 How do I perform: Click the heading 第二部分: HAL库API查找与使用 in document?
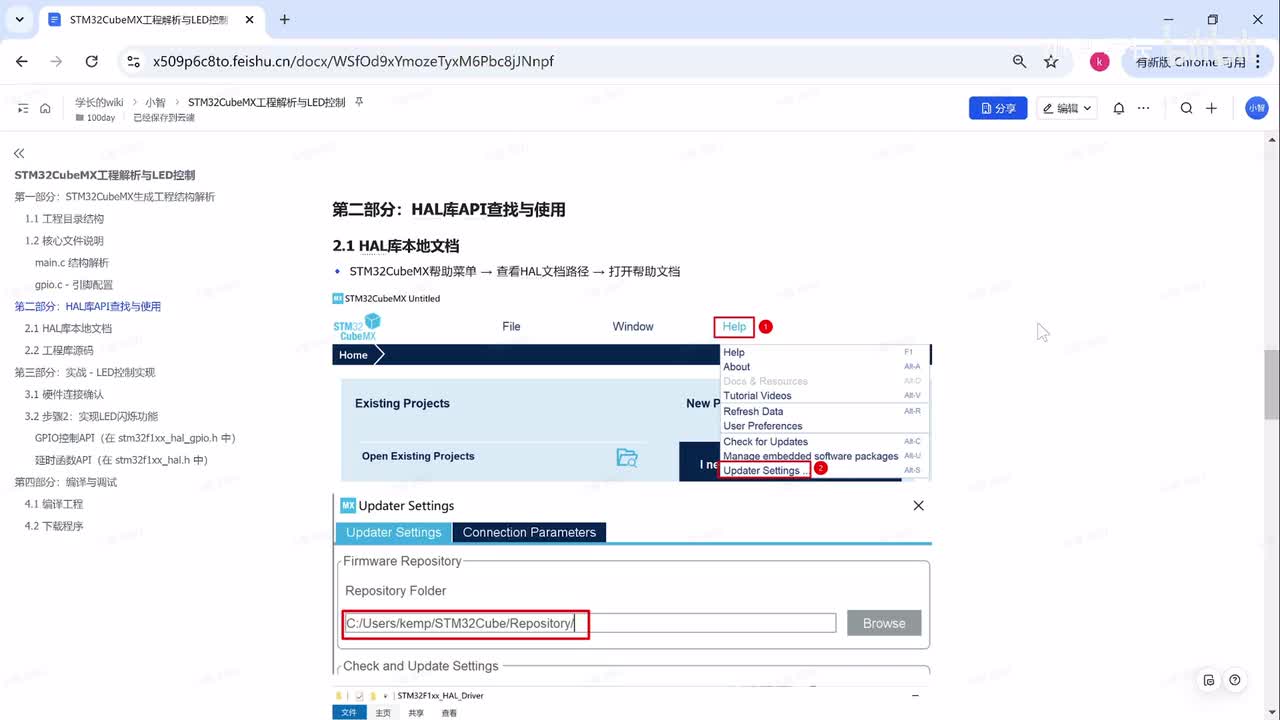[449, 210]
